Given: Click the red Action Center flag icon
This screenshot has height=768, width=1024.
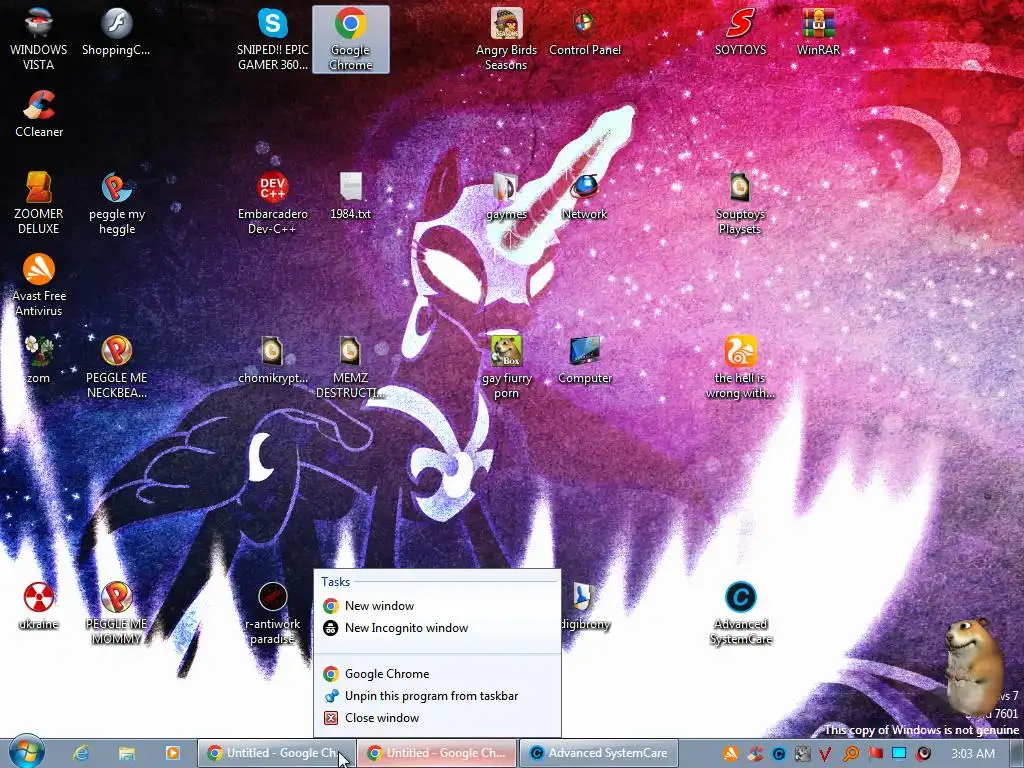Looking at the screenshot, I should pos(875,754).
